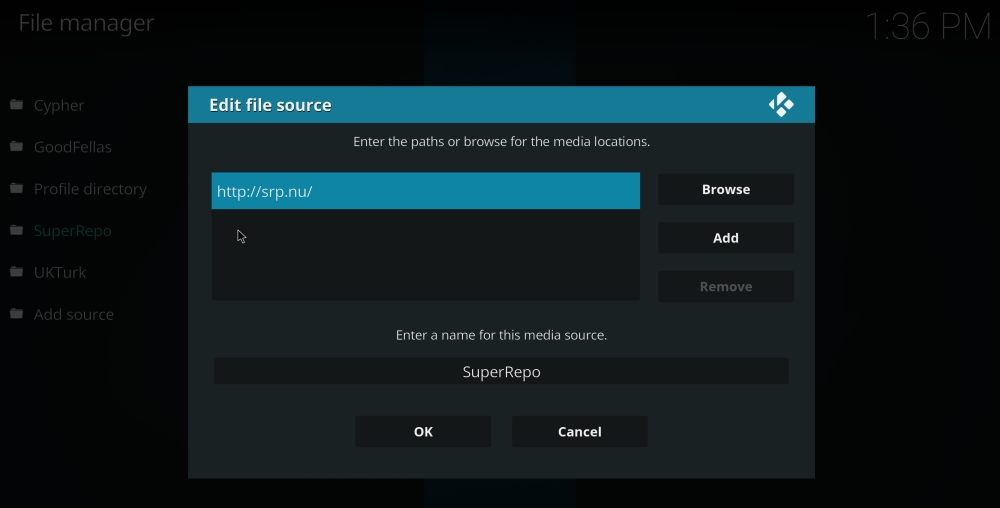This screenshot has width=1000, height=508.
Task: Click the Profile directory folder icon
Action: [17, 189]
